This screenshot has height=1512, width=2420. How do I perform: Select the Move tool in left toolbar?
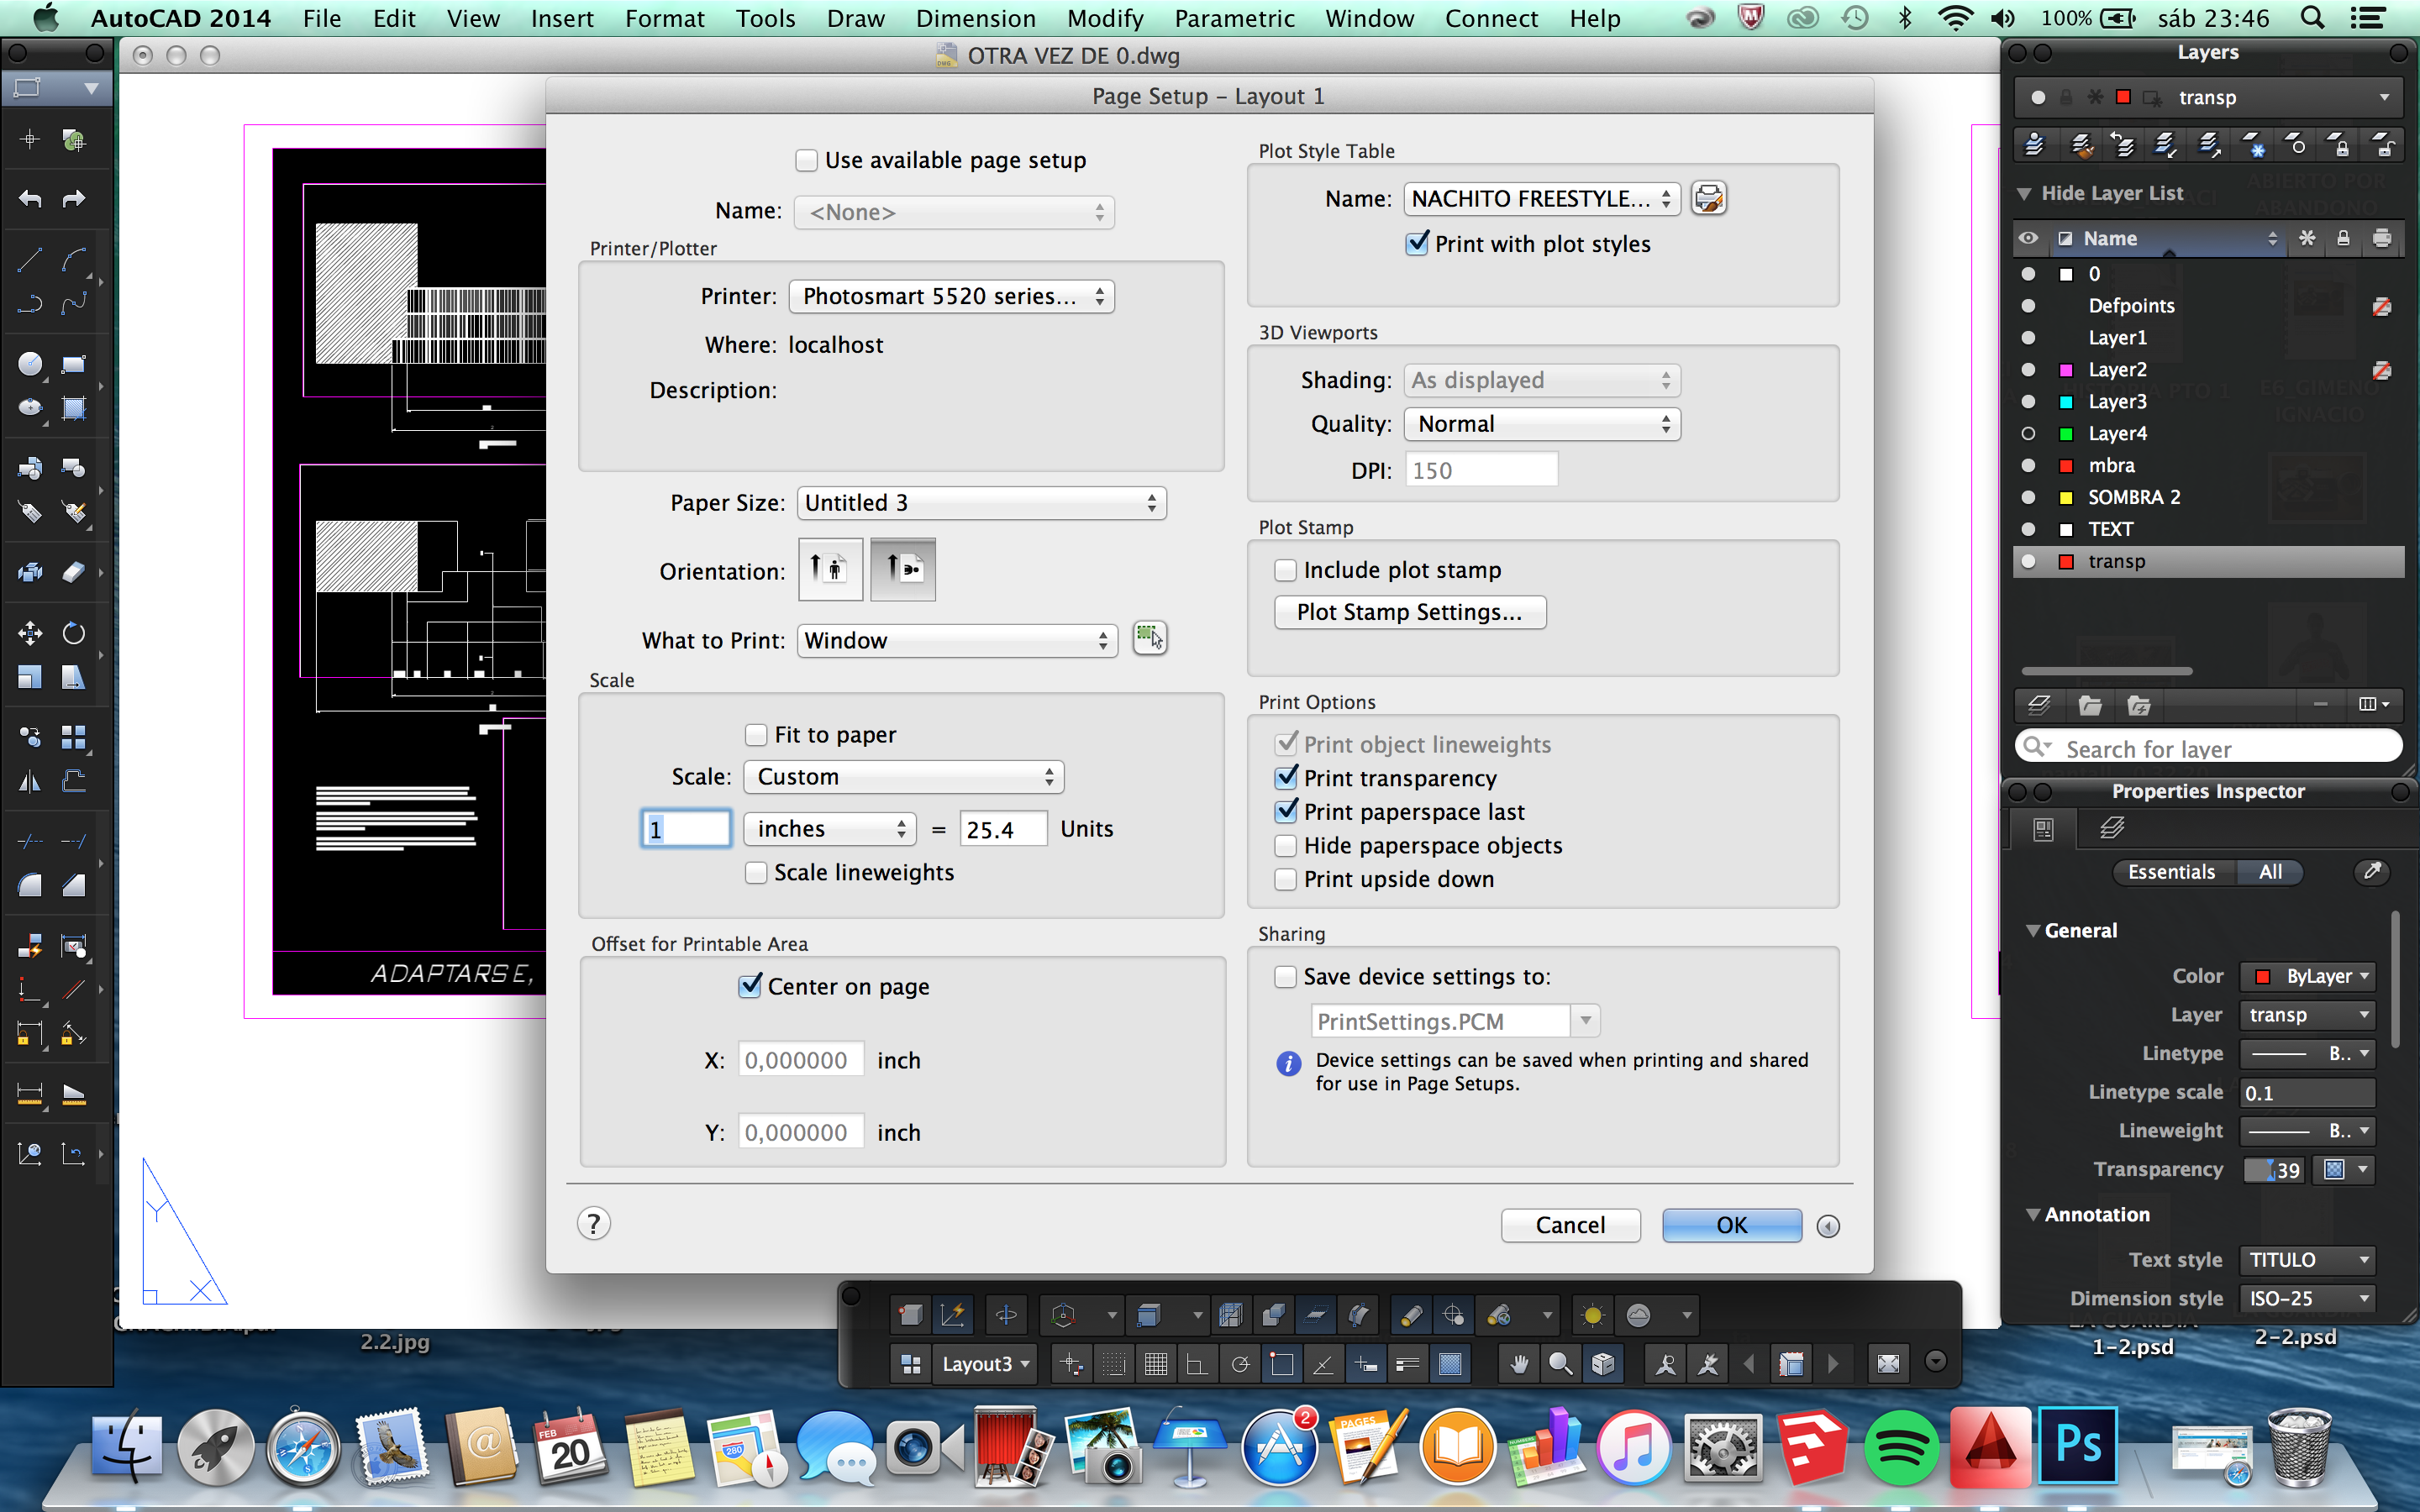[x=30, y=633]
